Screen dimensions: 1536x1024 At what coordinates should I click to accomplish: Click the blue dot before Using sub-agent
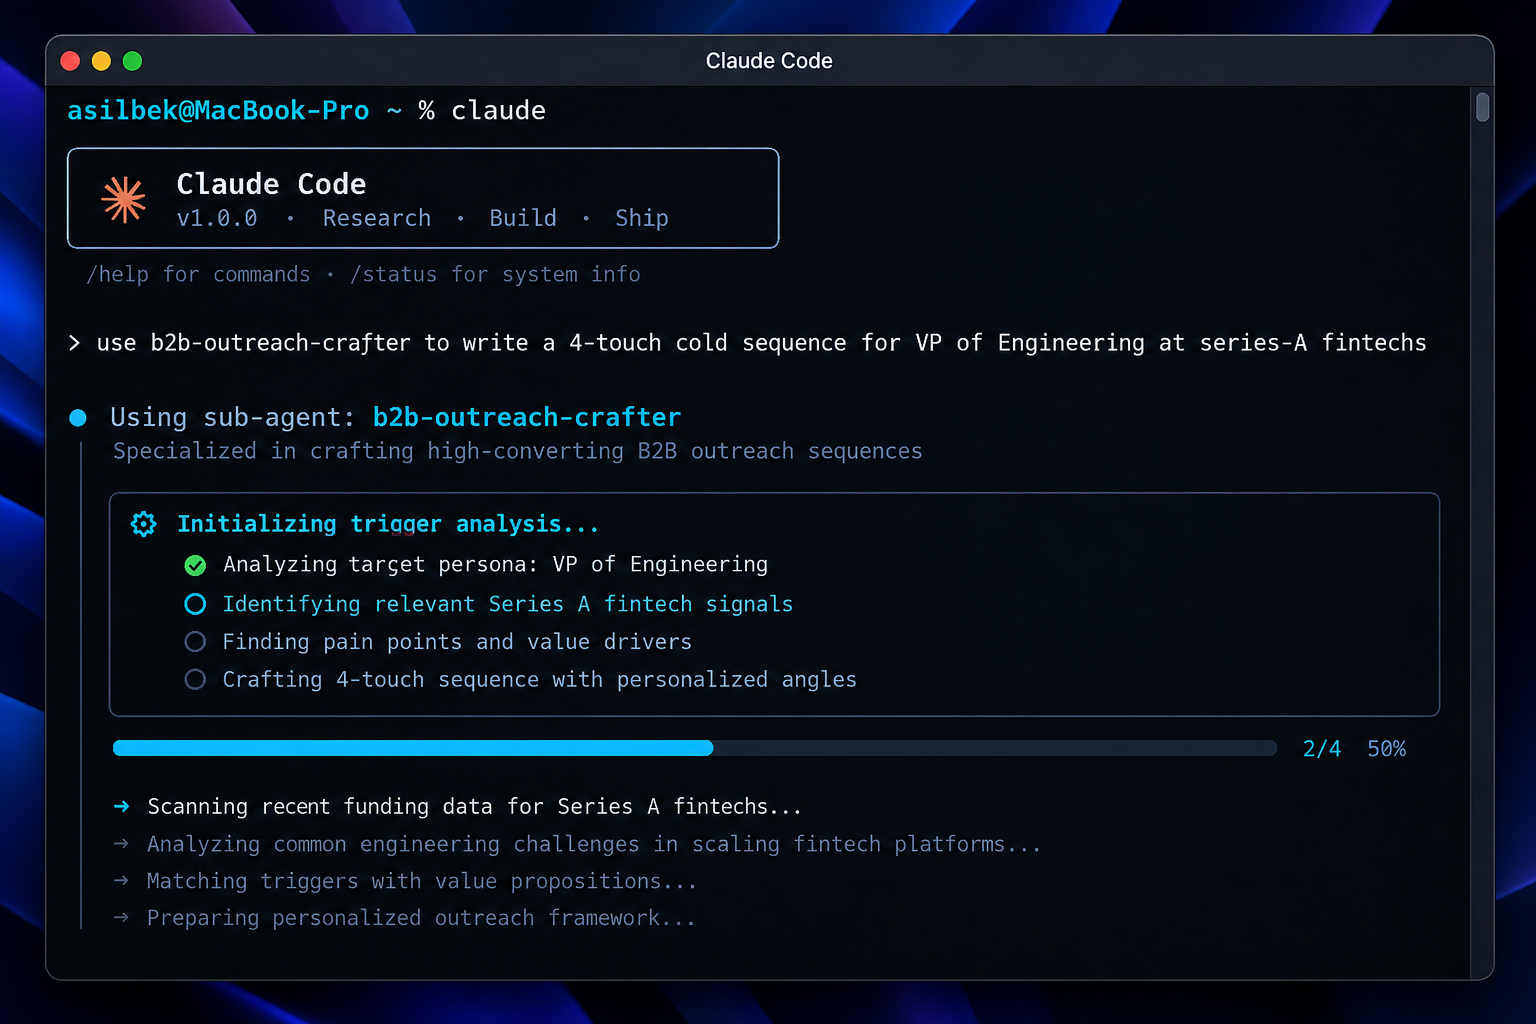[78, 418]
